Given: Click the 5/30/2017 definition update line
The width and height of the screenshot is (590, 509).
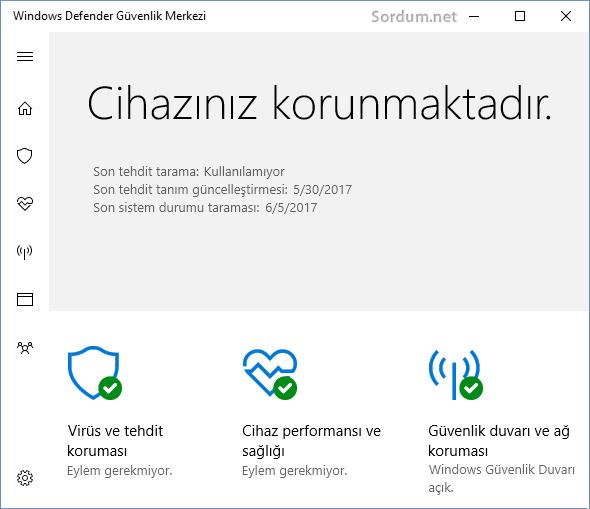Looking at the screenshot, I should 222,190.
